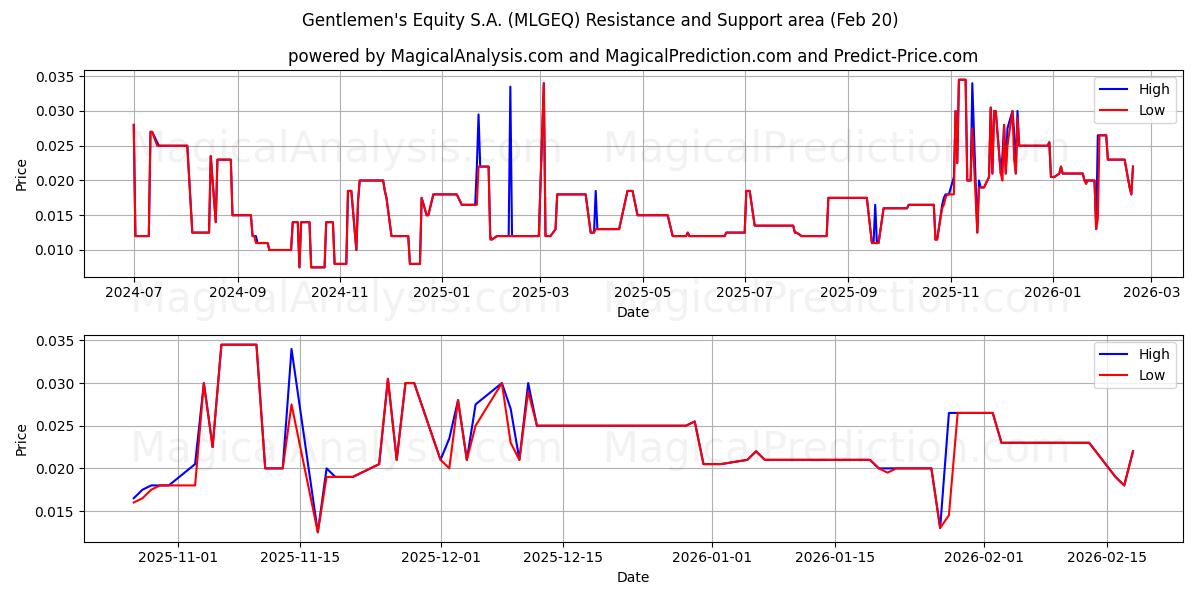This screenshot has width=1200, height=600.
Task: Click the 'Price' y-axis label of the top chart
Action: tap(22, 174)
